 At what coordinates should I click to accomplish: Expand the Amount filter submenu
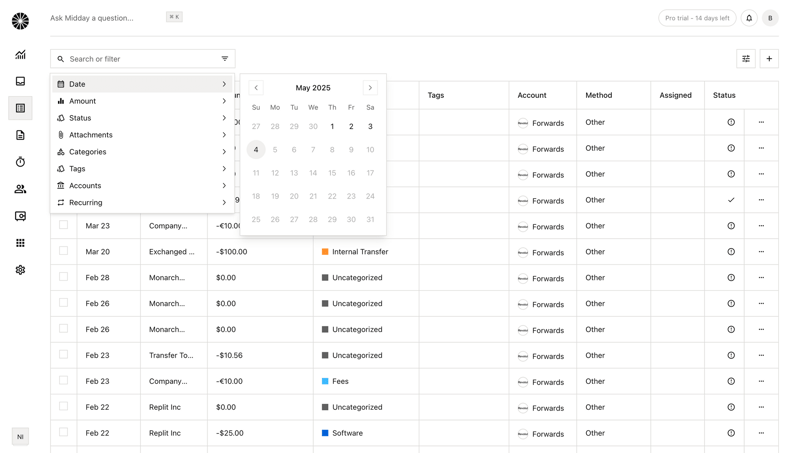pyautogui.click(x=142, y=101)
